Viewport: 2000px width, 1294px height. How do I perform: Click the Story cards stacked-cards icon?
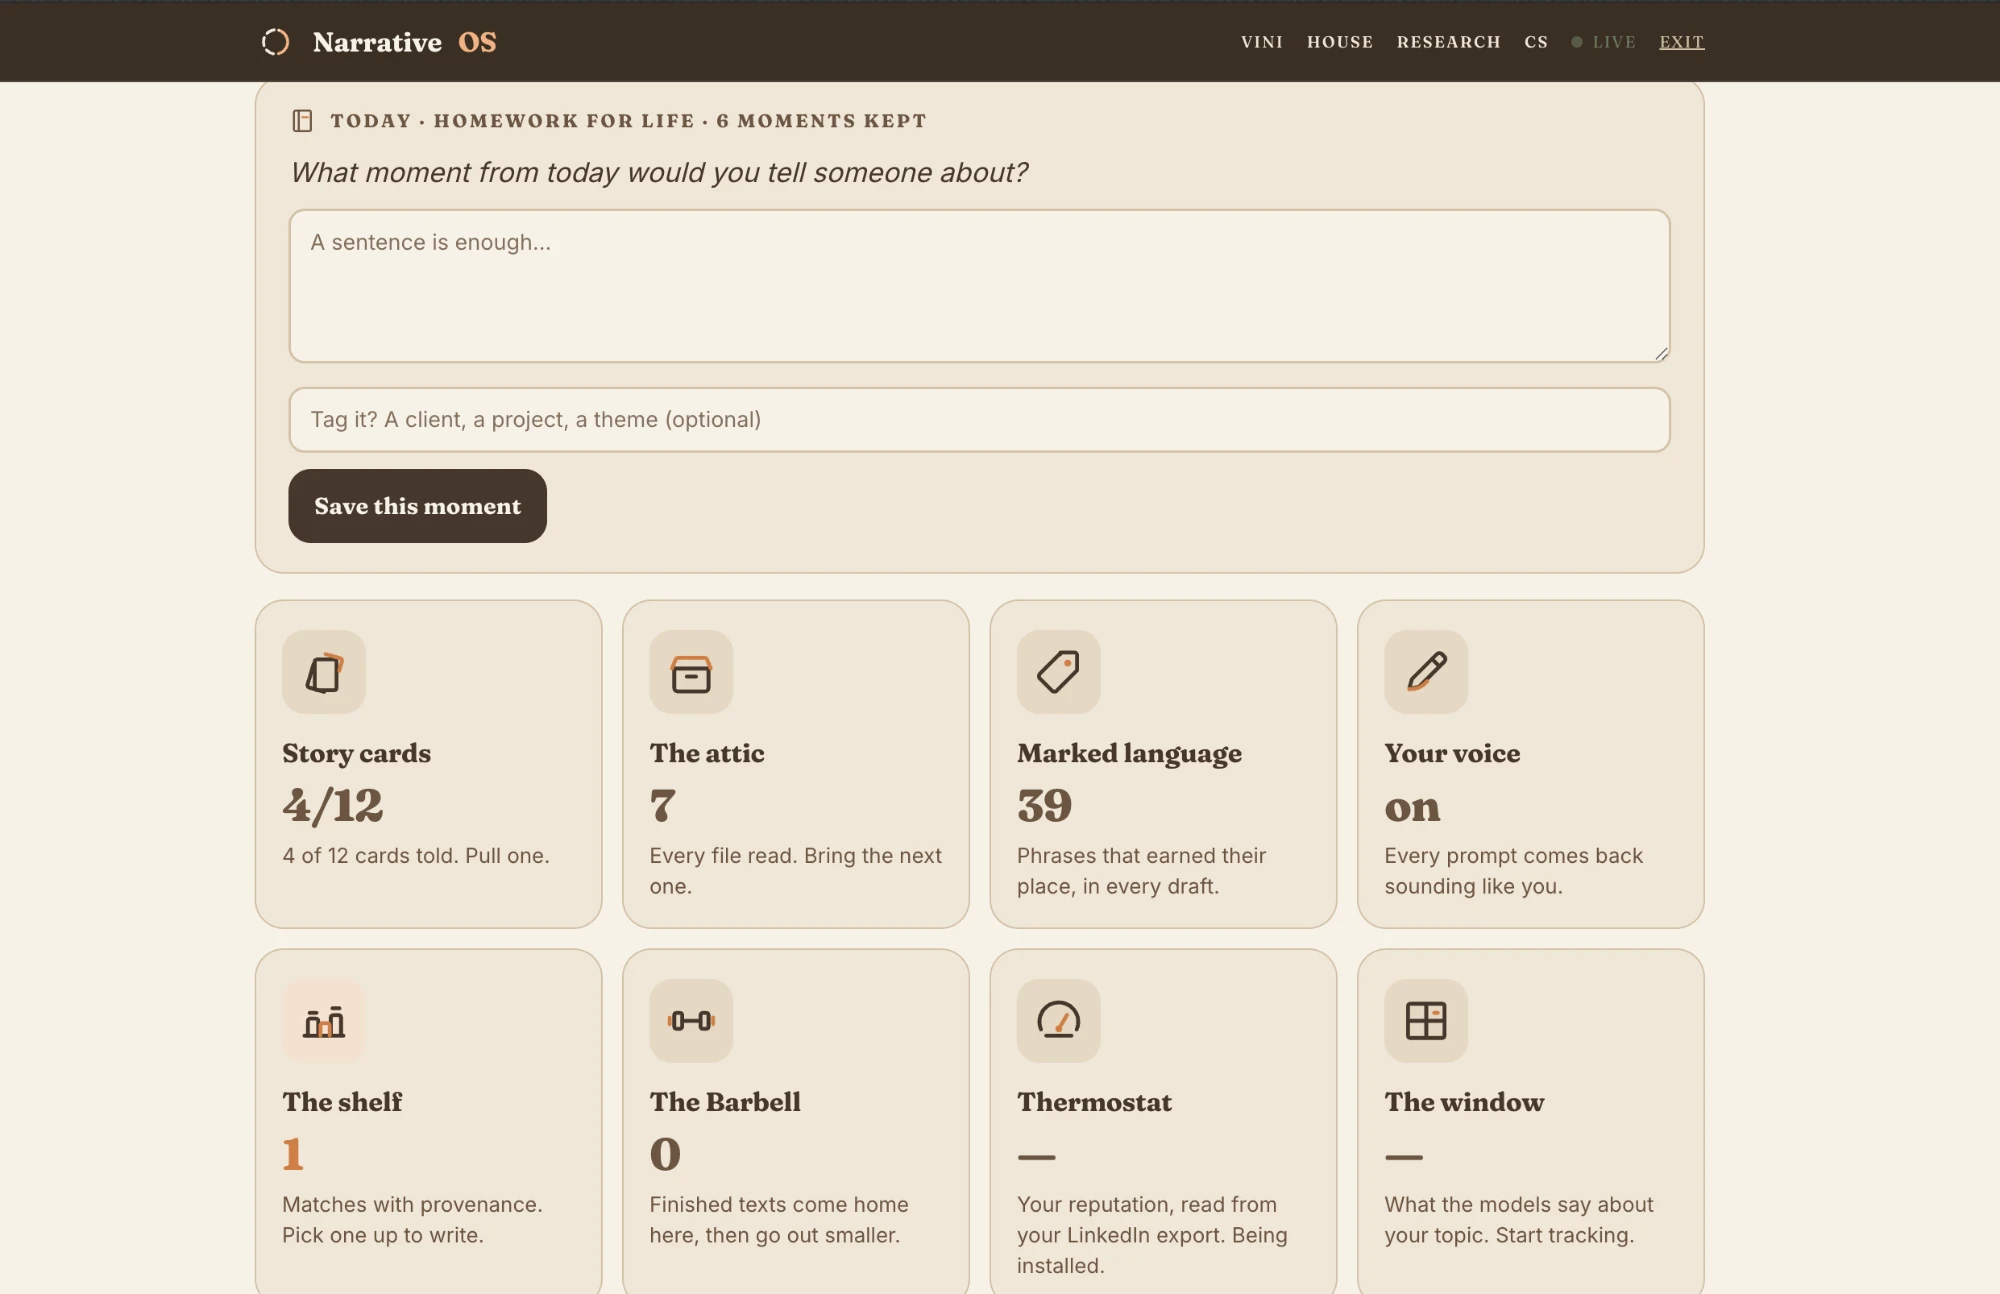tap(324, 672)
